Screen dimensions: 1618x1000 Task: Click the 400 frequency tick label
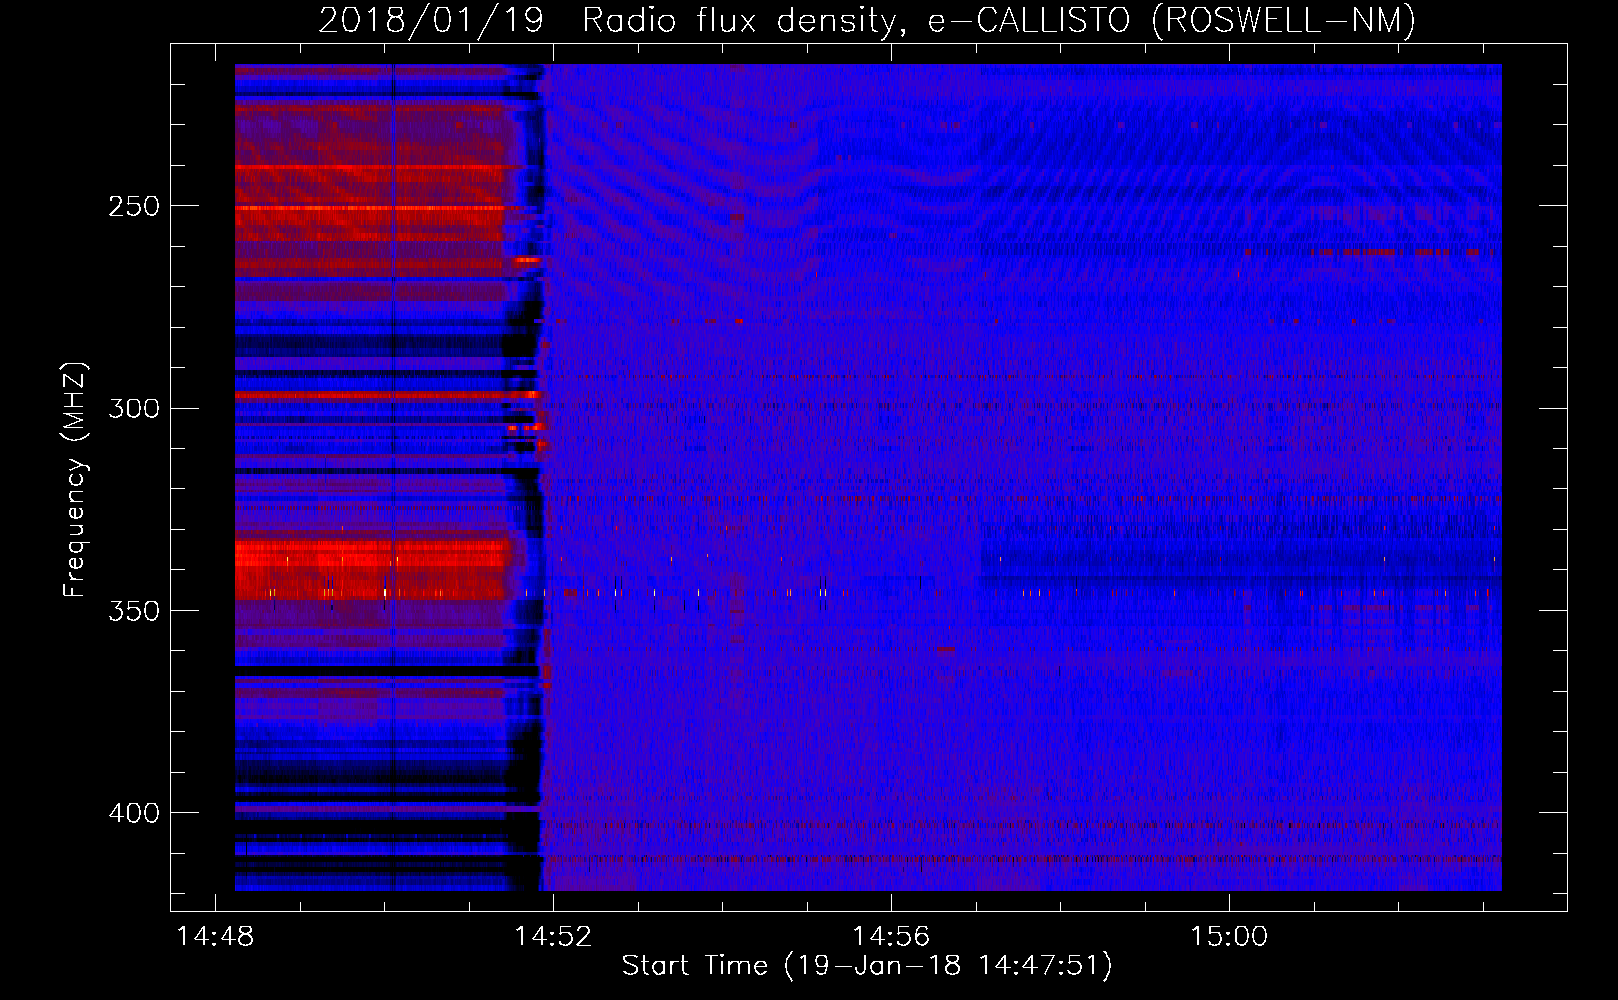click(134, 813)
